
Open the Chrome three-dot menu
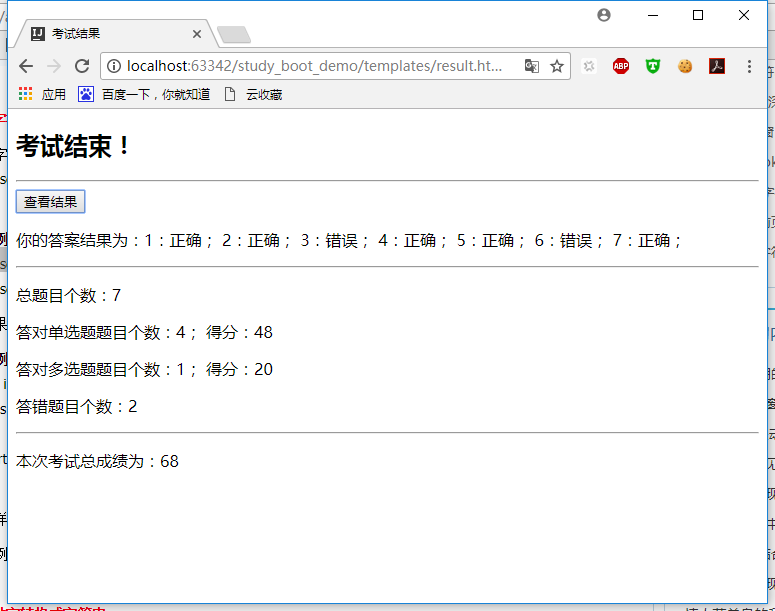click(x=749, y=66)
